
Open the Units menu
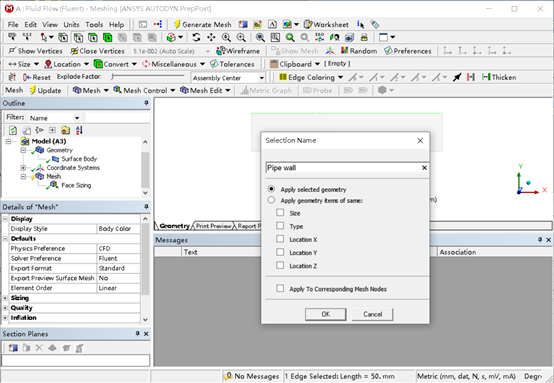tap(71, 24)
